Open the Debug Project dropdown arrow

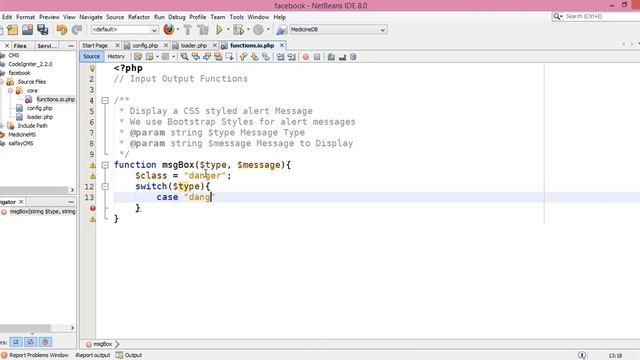(248, 30)
